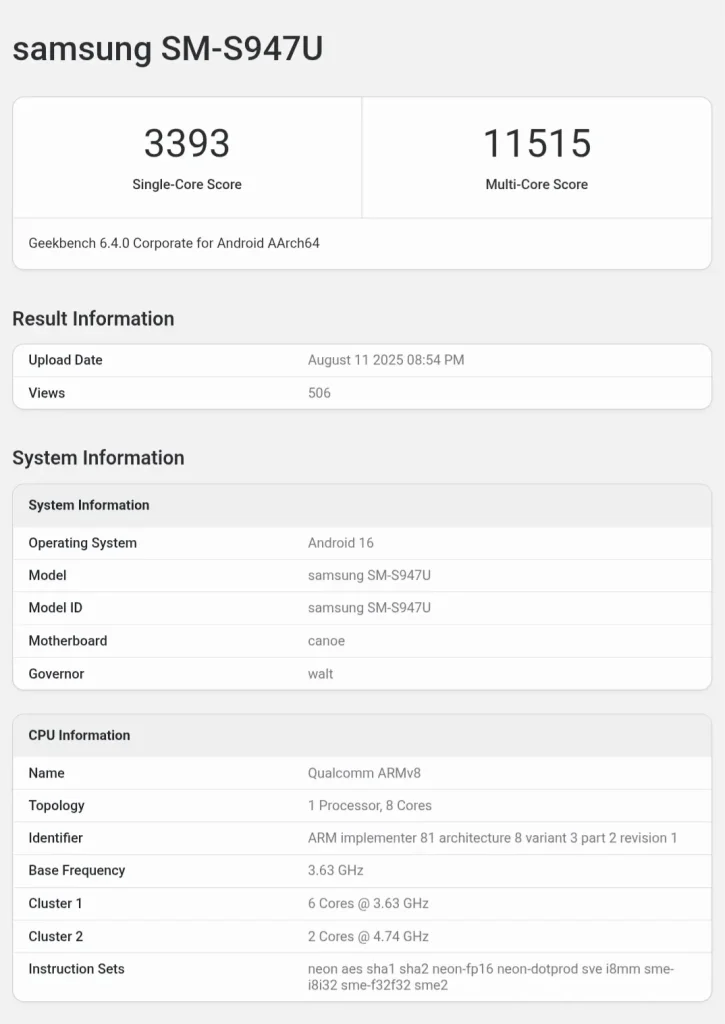The image size is (725, 1024).
Task: Click the 'Base Frequency' row label
Action: 76,871
